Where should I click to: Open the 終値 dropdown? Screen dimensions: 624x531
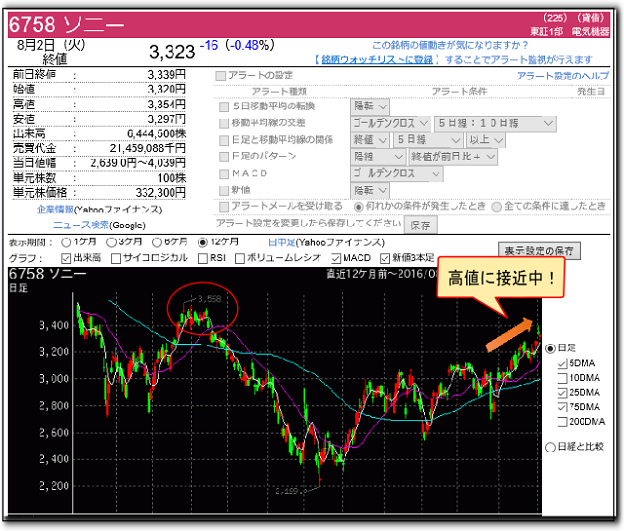coord(370,140)
